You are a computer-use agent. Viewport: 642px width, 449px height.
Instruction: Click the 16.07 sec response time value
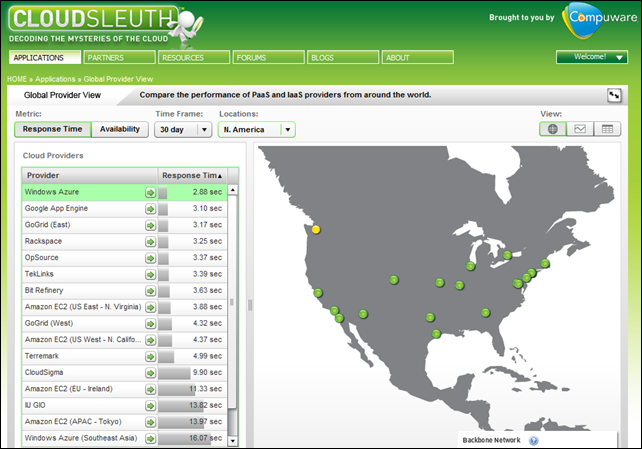206,438
